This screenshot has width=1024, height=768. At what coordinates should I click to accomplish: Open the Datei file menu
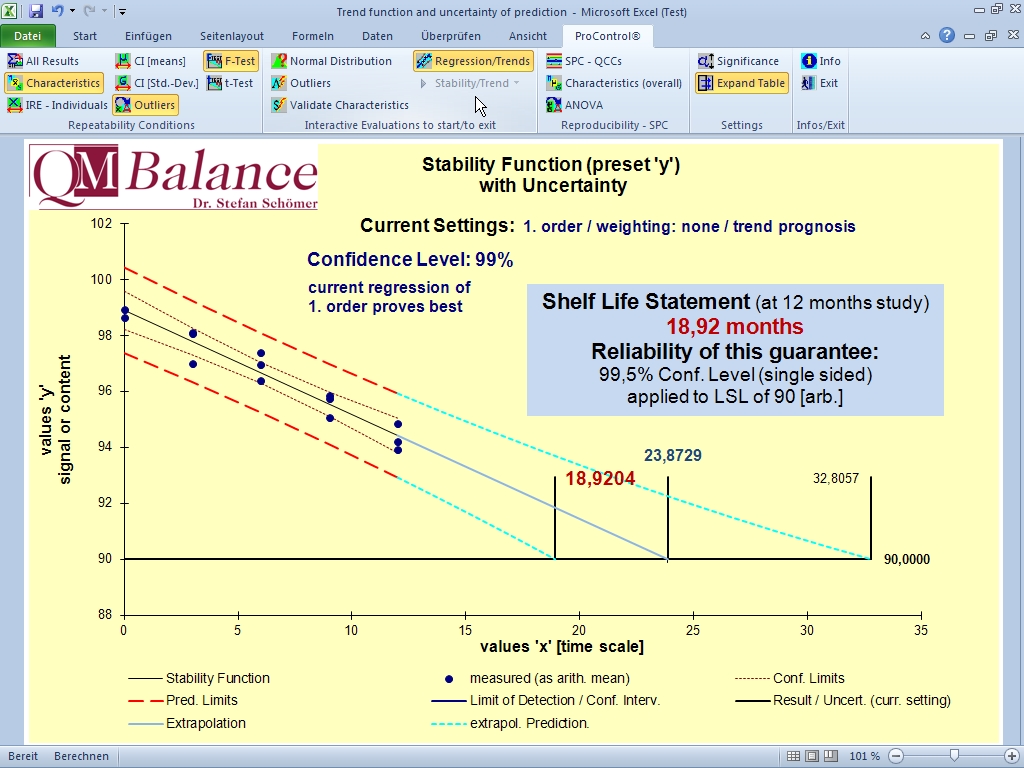tap(27, 36)
